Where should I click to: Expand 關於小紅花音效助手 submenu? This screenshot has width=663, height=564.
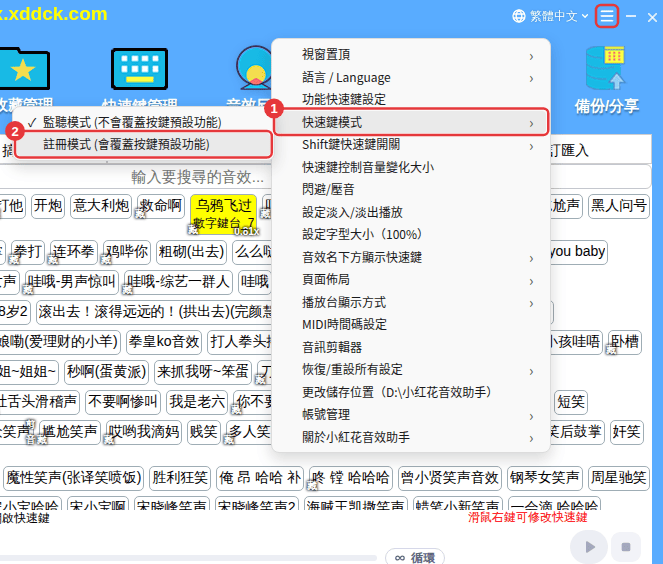pos(411,437)
